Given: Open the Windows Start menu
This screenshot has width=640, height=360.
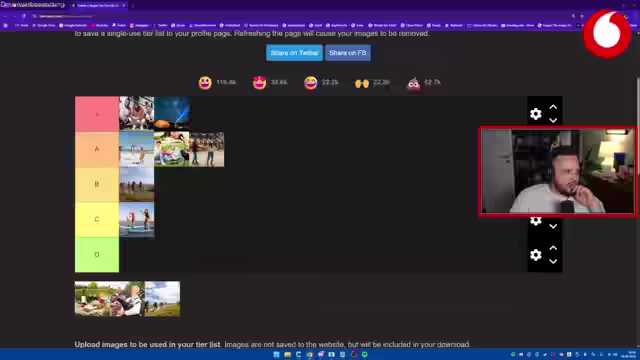Looking at the screenshot, I should (276, 354).
